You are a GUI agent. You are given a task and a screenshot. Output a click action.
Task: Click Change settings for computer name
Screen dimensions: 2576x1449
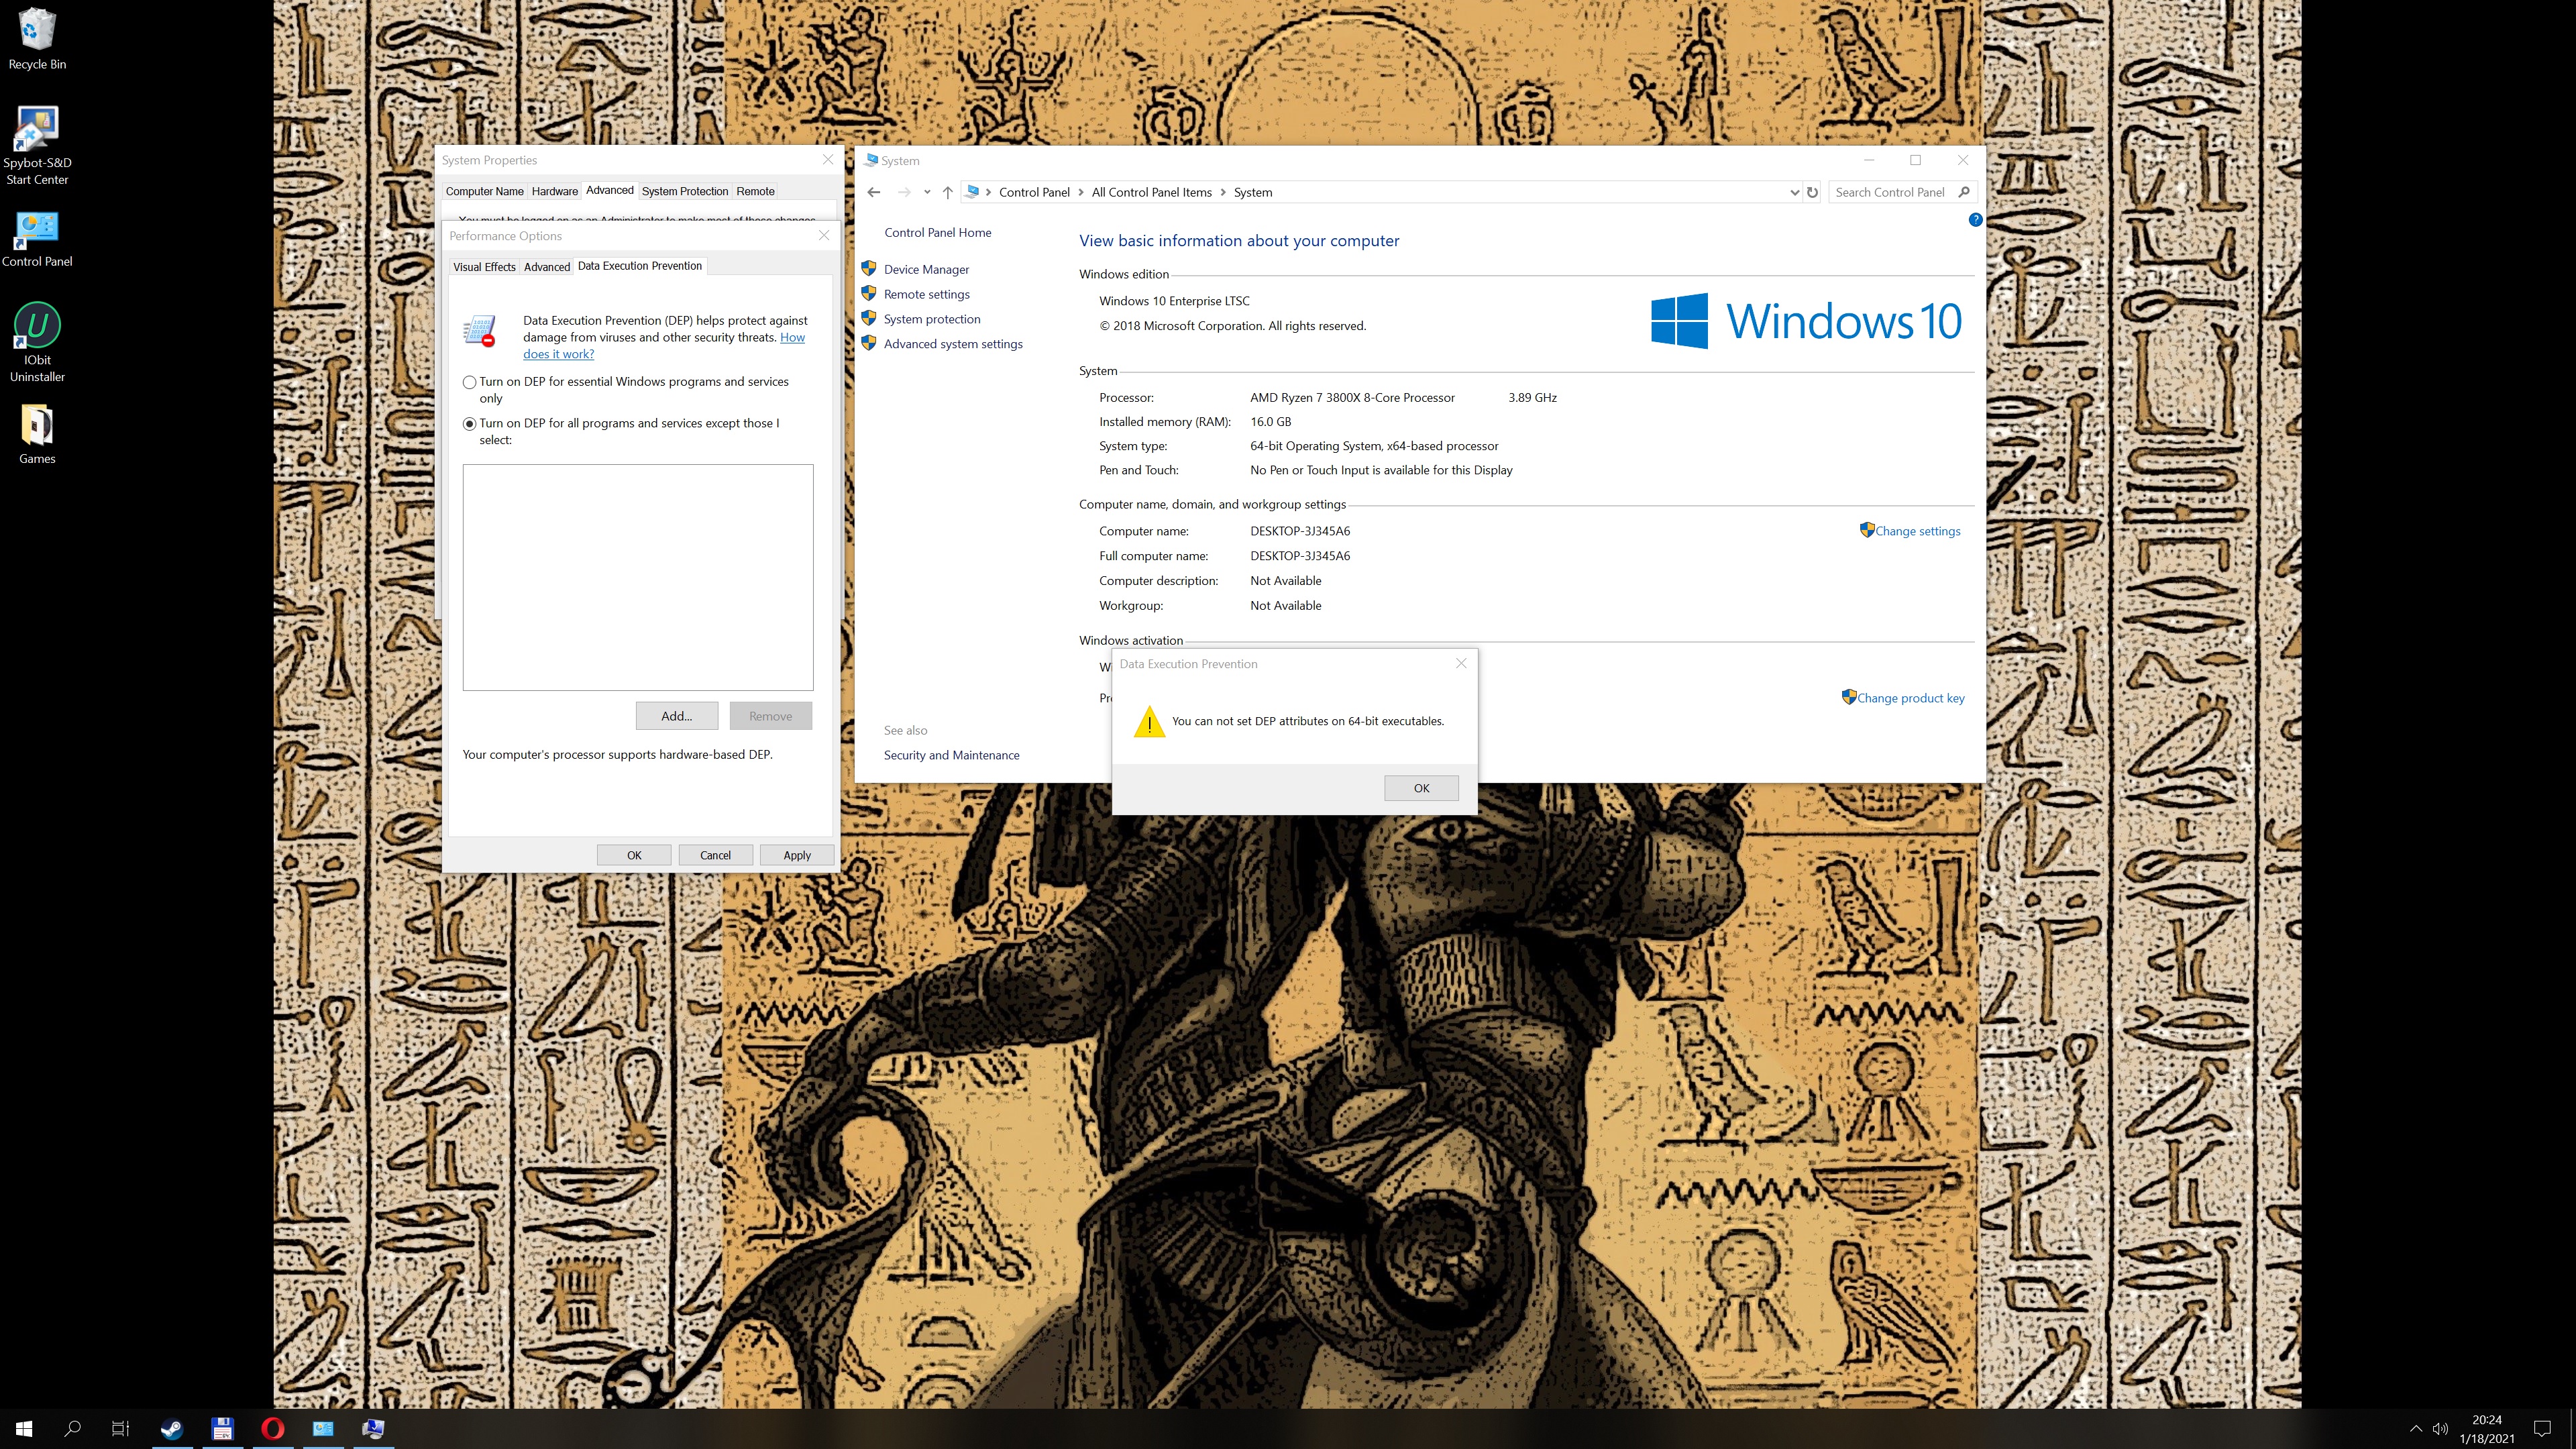click(x=1917, y=531)
